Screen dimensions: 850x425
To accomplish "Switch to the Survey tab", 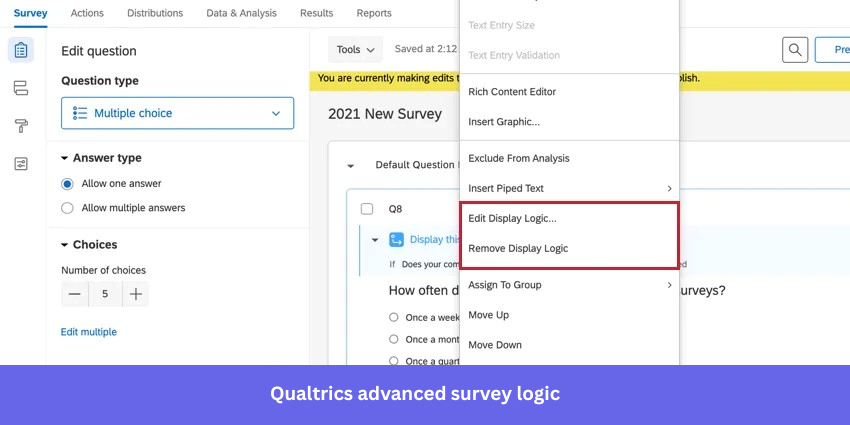I will point(30,13).
